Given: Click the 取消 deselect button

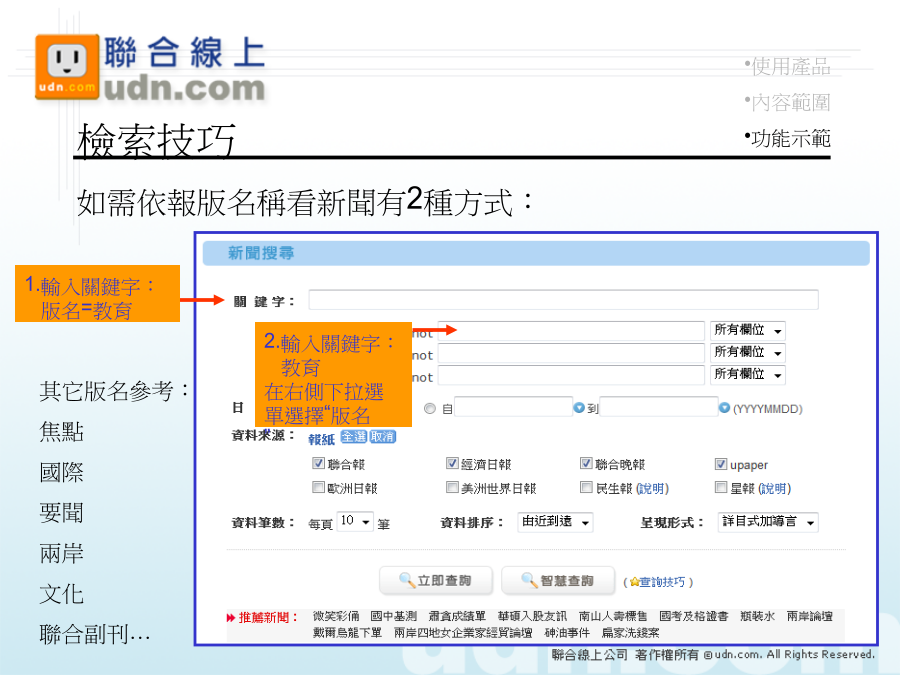Looking at the screenshot, I should click(x=382, y=437).
